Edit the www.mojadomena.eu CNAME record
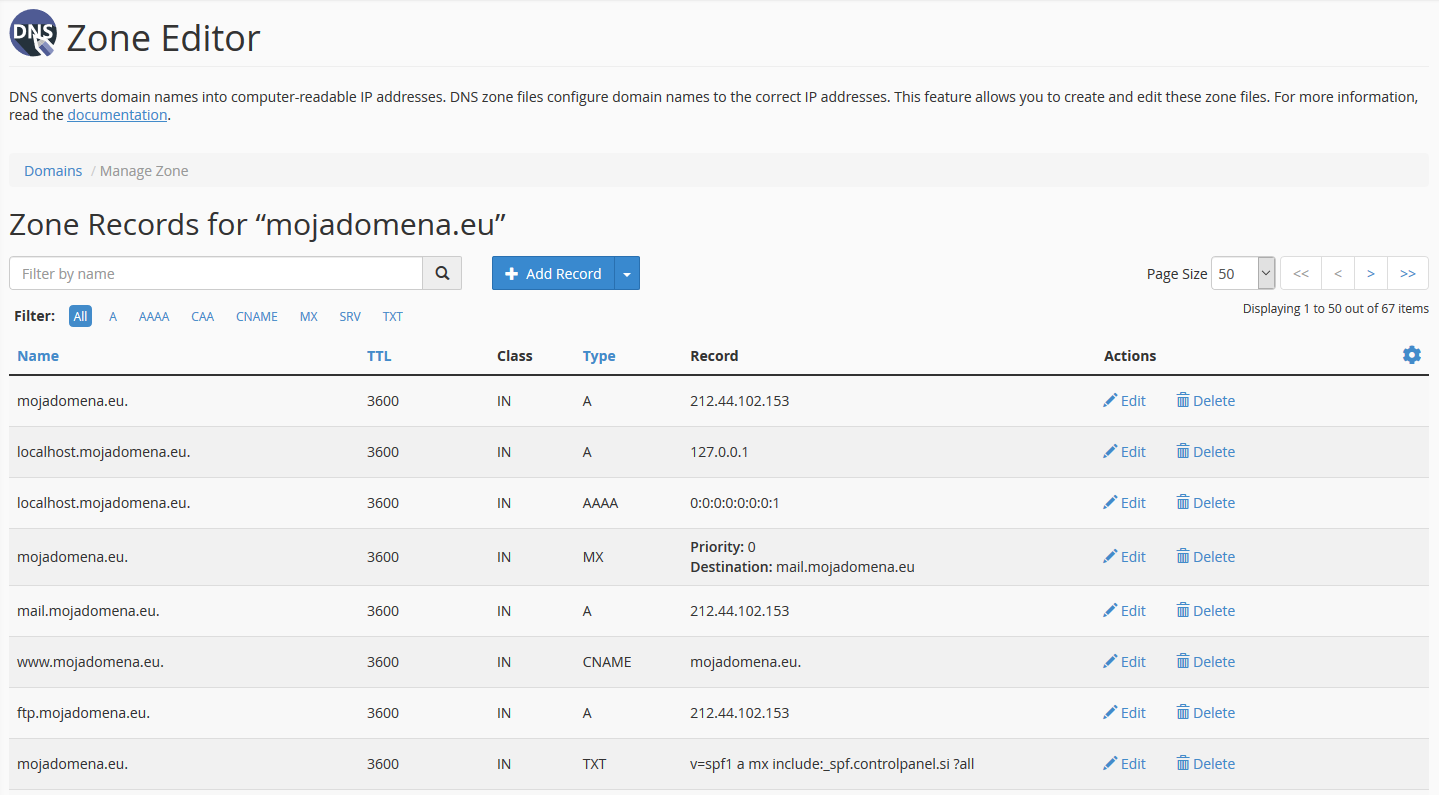The image size is (1439, 795). (1124, 662)
